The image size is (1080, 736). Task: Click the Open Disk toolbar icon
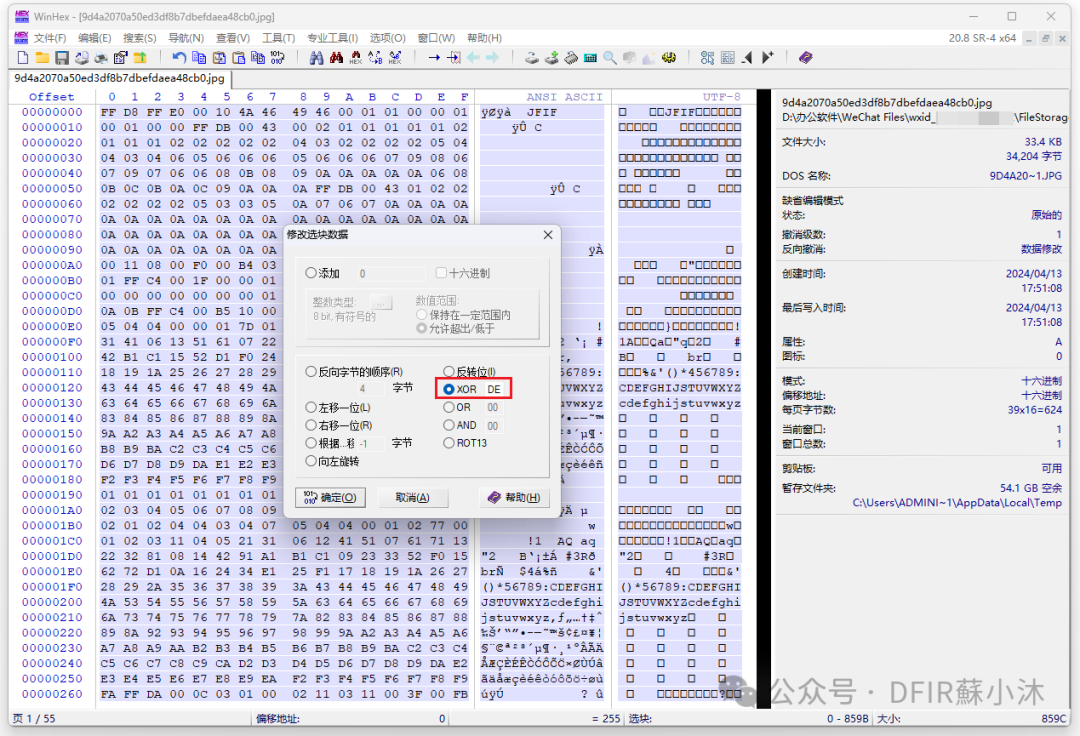click(532, 58)
